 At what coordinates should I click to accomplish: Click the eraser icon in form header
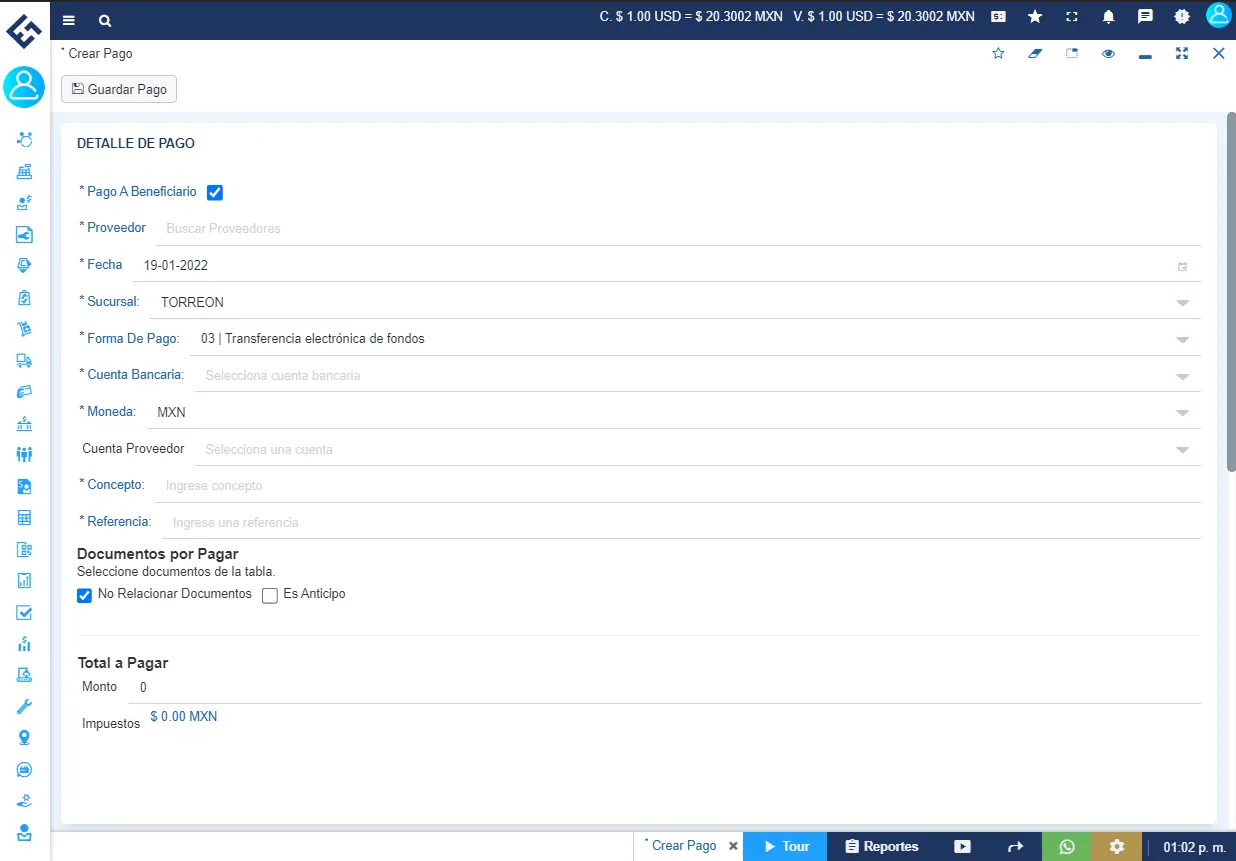1035,54
